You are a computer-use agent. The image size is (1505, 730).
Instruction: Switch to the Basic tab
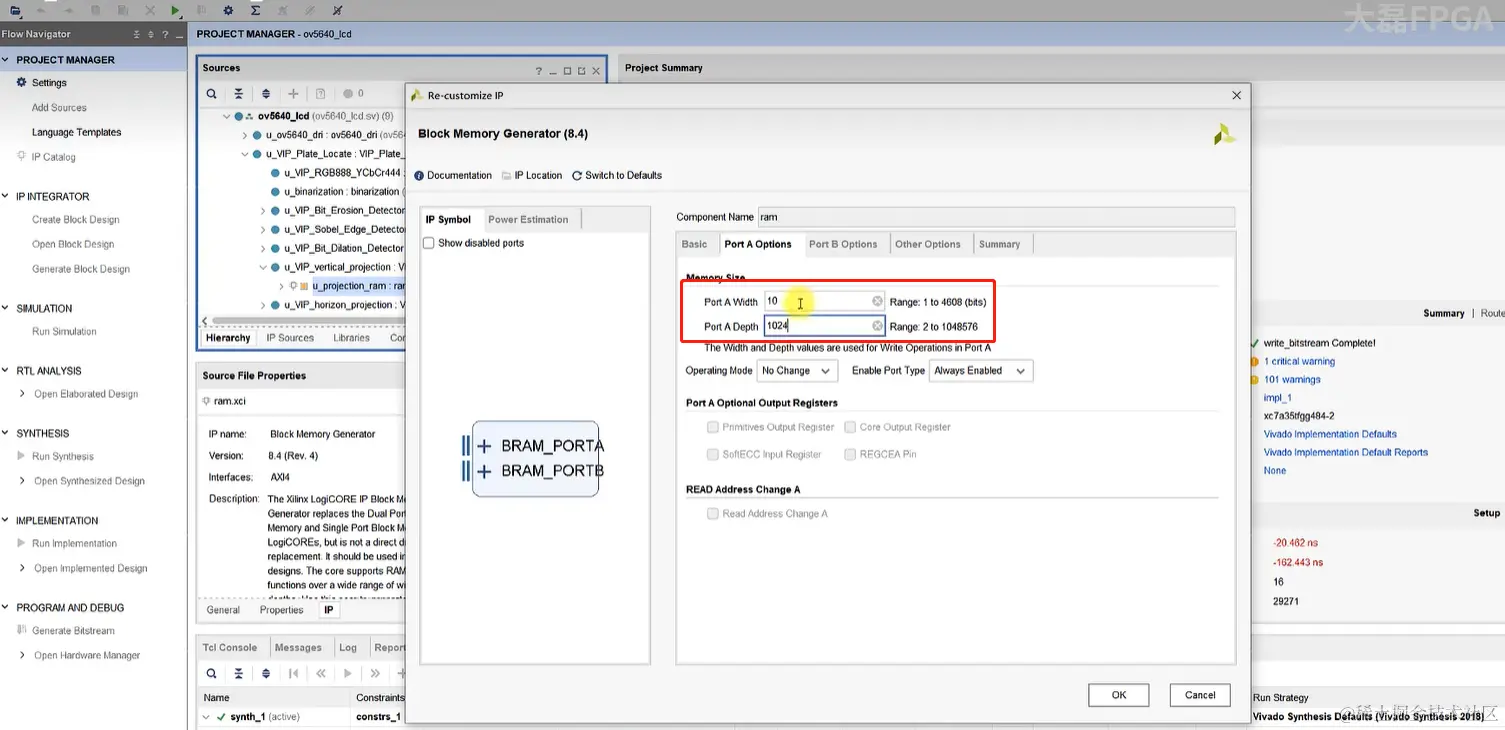pos(695,244)
